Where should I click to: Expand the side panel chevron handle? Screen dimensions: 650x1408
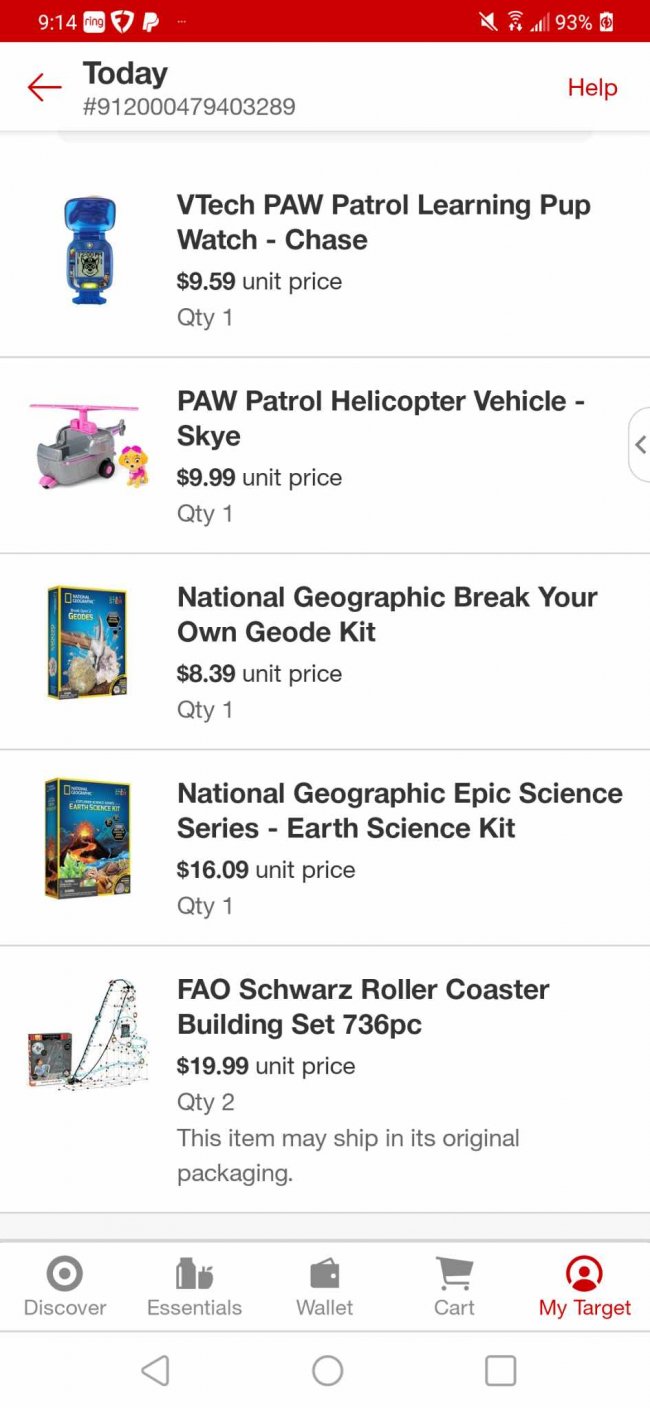[640, 444]
